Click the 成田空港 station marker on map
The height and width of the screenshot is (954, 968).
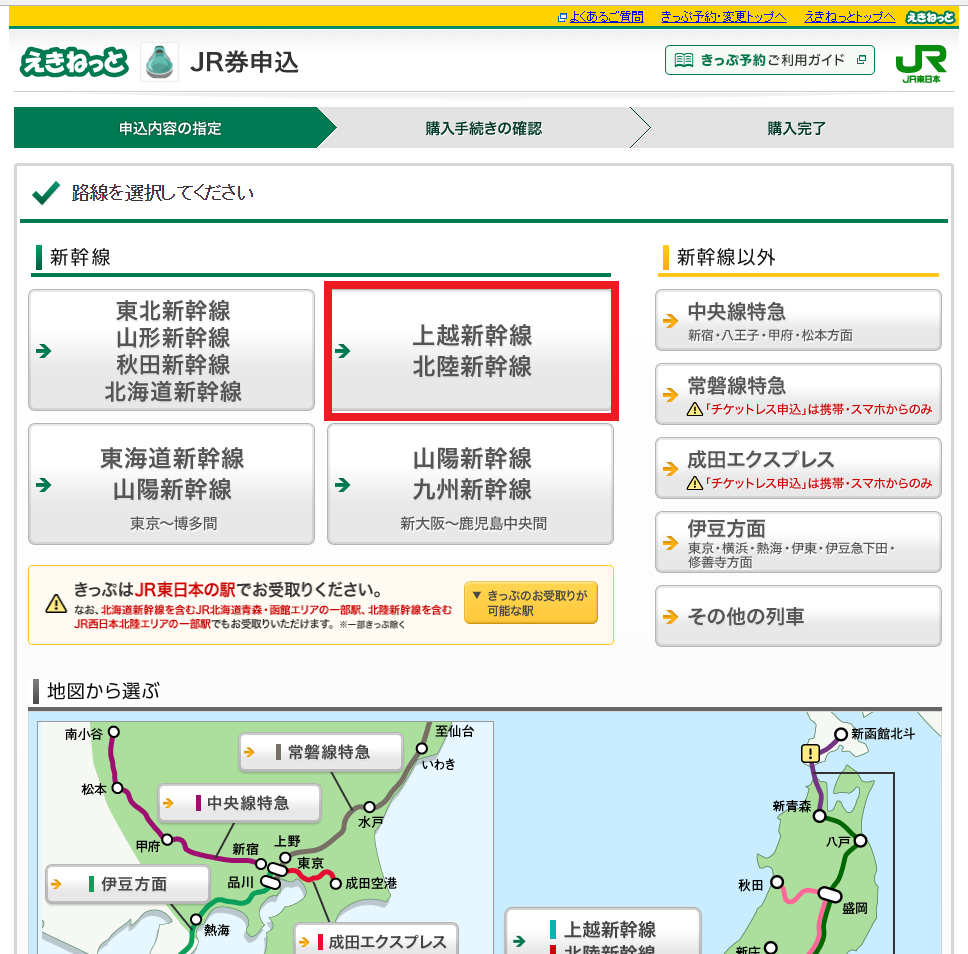click(x=335, y=884)
